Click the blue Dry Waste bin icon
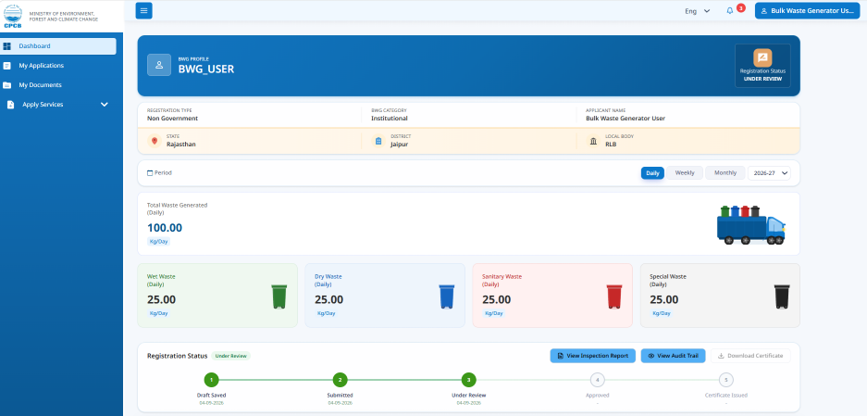Image resolution: width=867 pixels, height=416 pixels. pyautogui.click(x=446, y=297)
